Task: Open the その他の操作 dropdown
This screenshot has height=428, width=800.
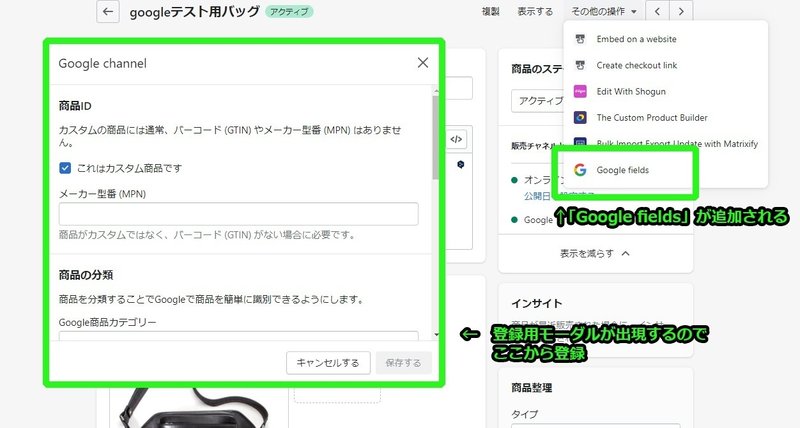Action: [603, 11]
